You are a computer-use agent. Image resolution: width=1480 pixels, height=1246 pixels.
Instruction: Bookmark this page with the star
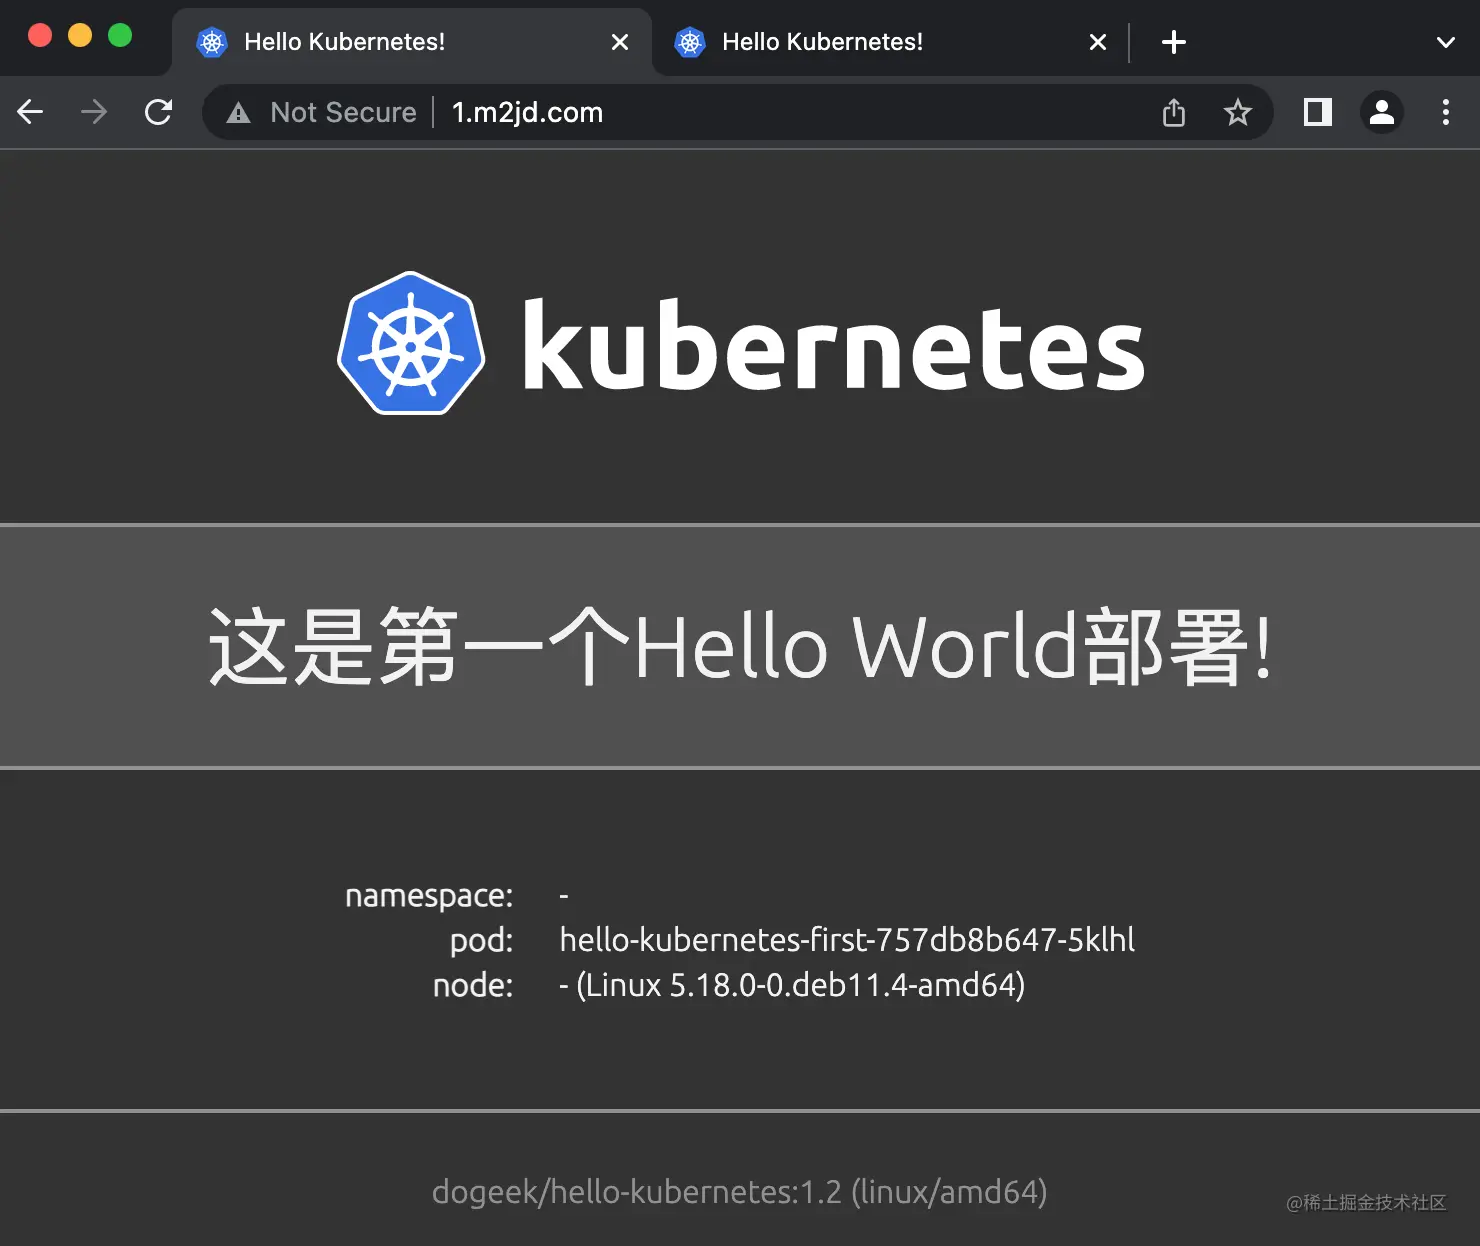[x=1238, y=112]
